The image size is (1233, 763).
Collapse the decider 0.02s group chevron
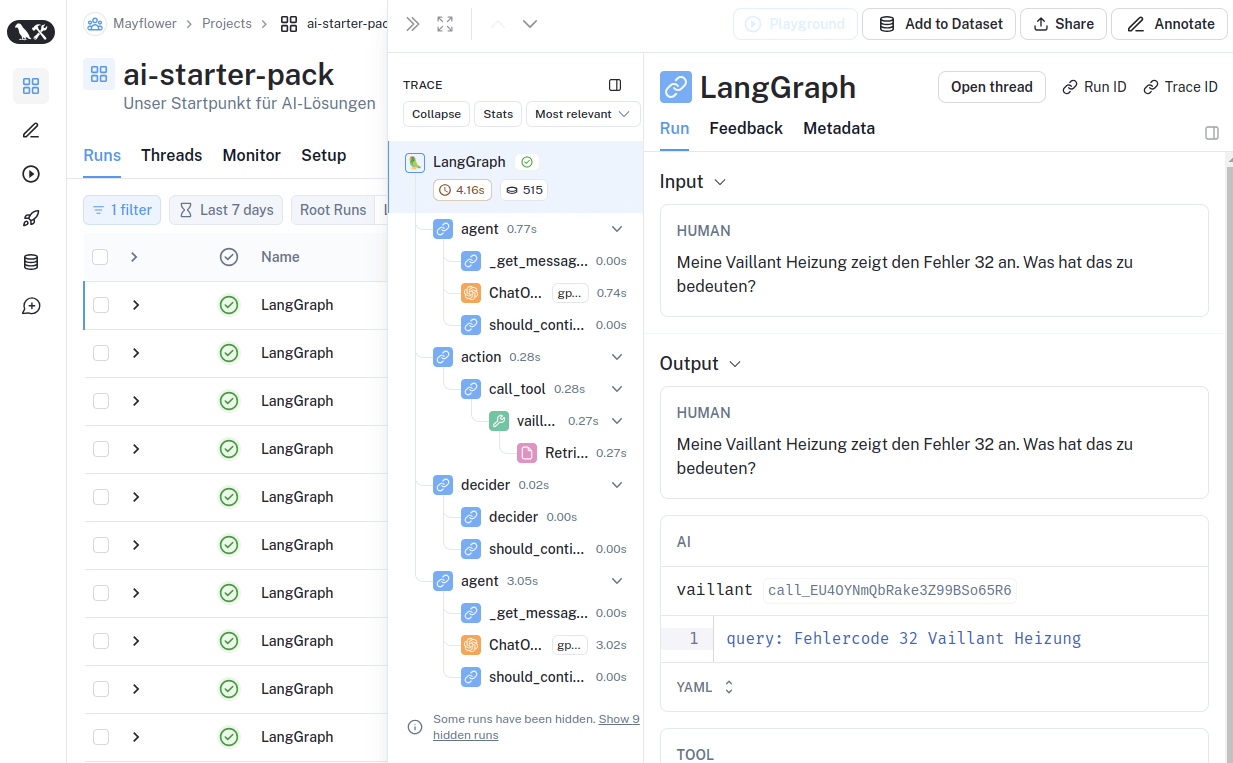click(x=617, y=485)
